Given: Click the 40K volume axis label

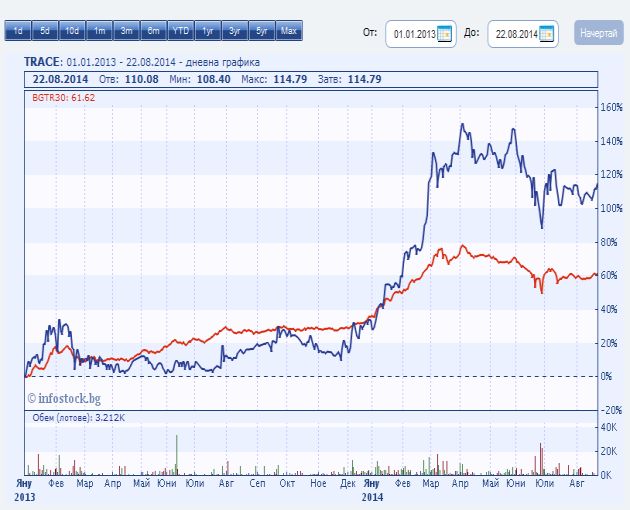Looking at the screenshot, I should 609,427.
